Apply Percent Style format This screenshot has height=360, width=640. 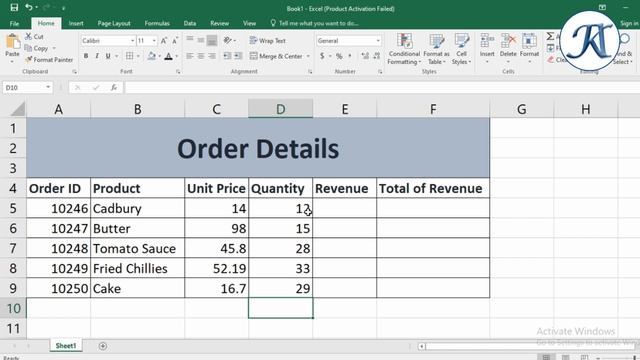point(339,56)
